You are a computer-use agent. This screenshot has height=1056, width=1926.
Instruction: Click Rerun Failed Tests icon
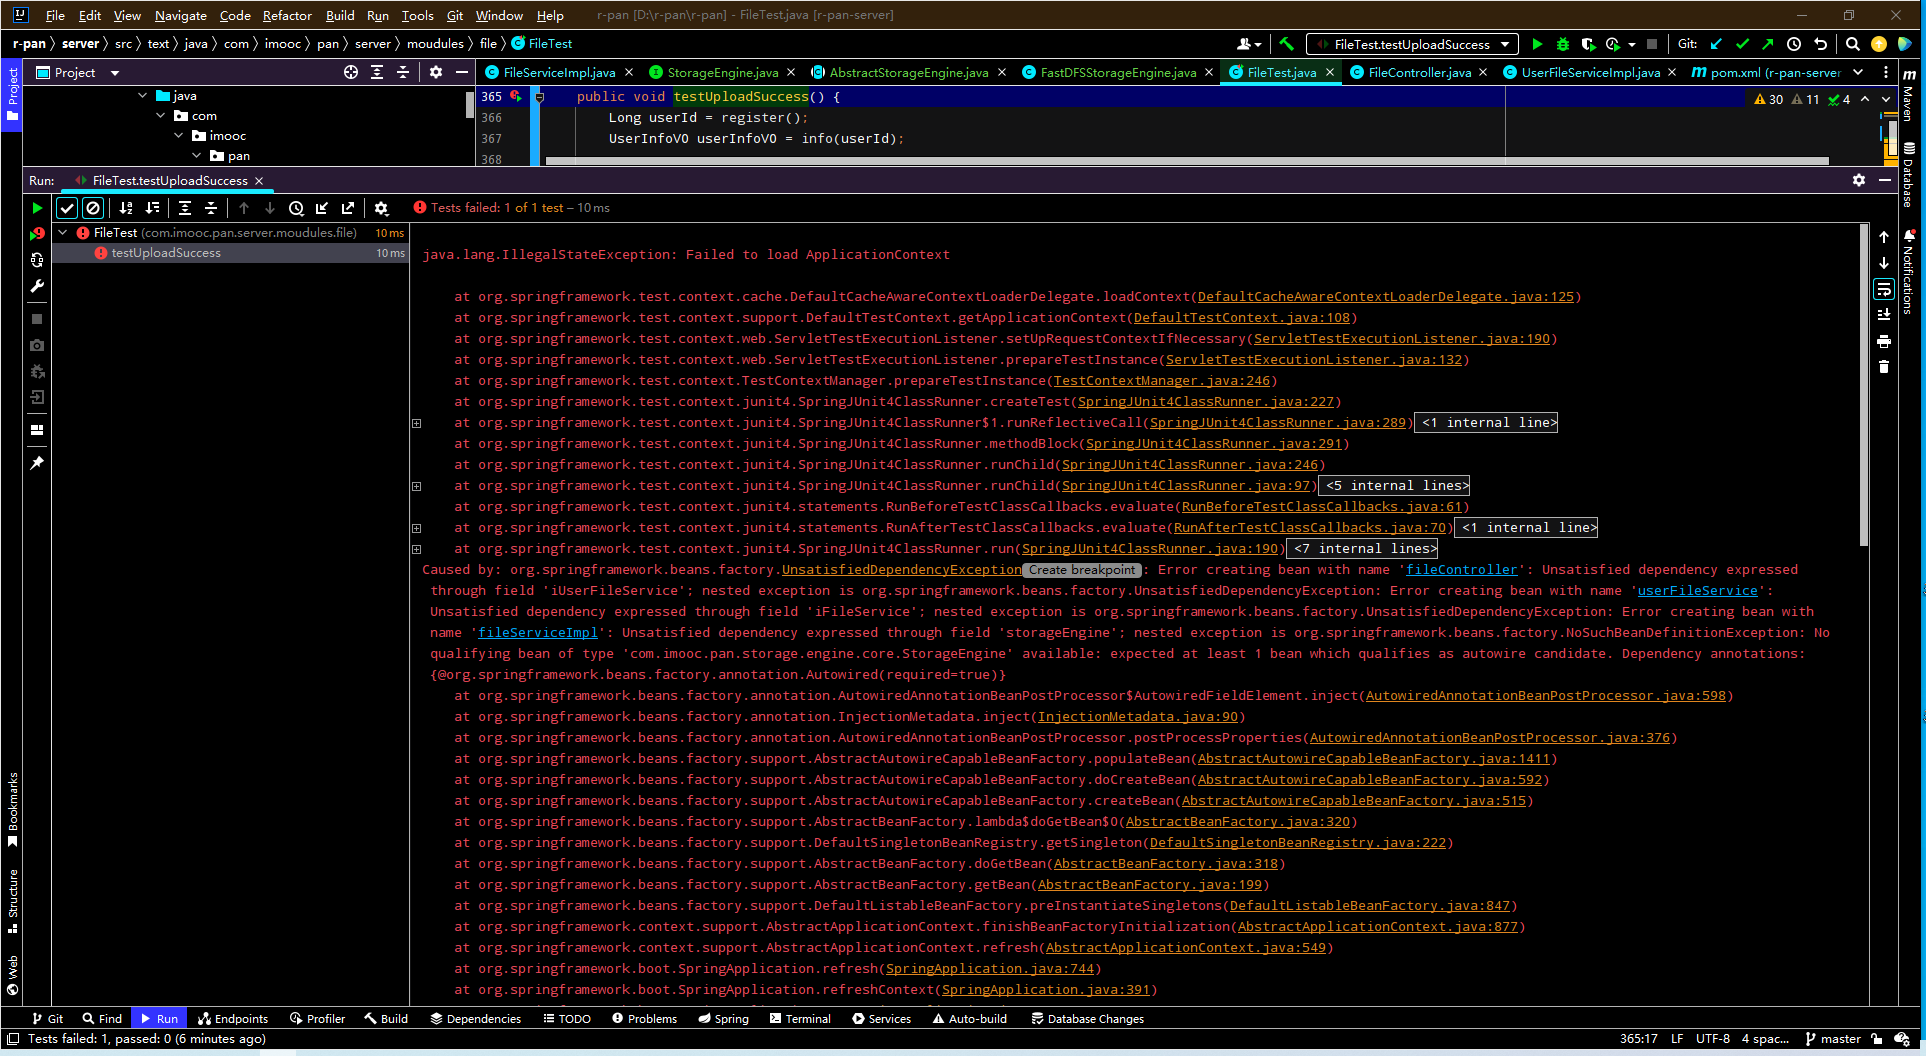pyautogui.click(x=37, y=234)
